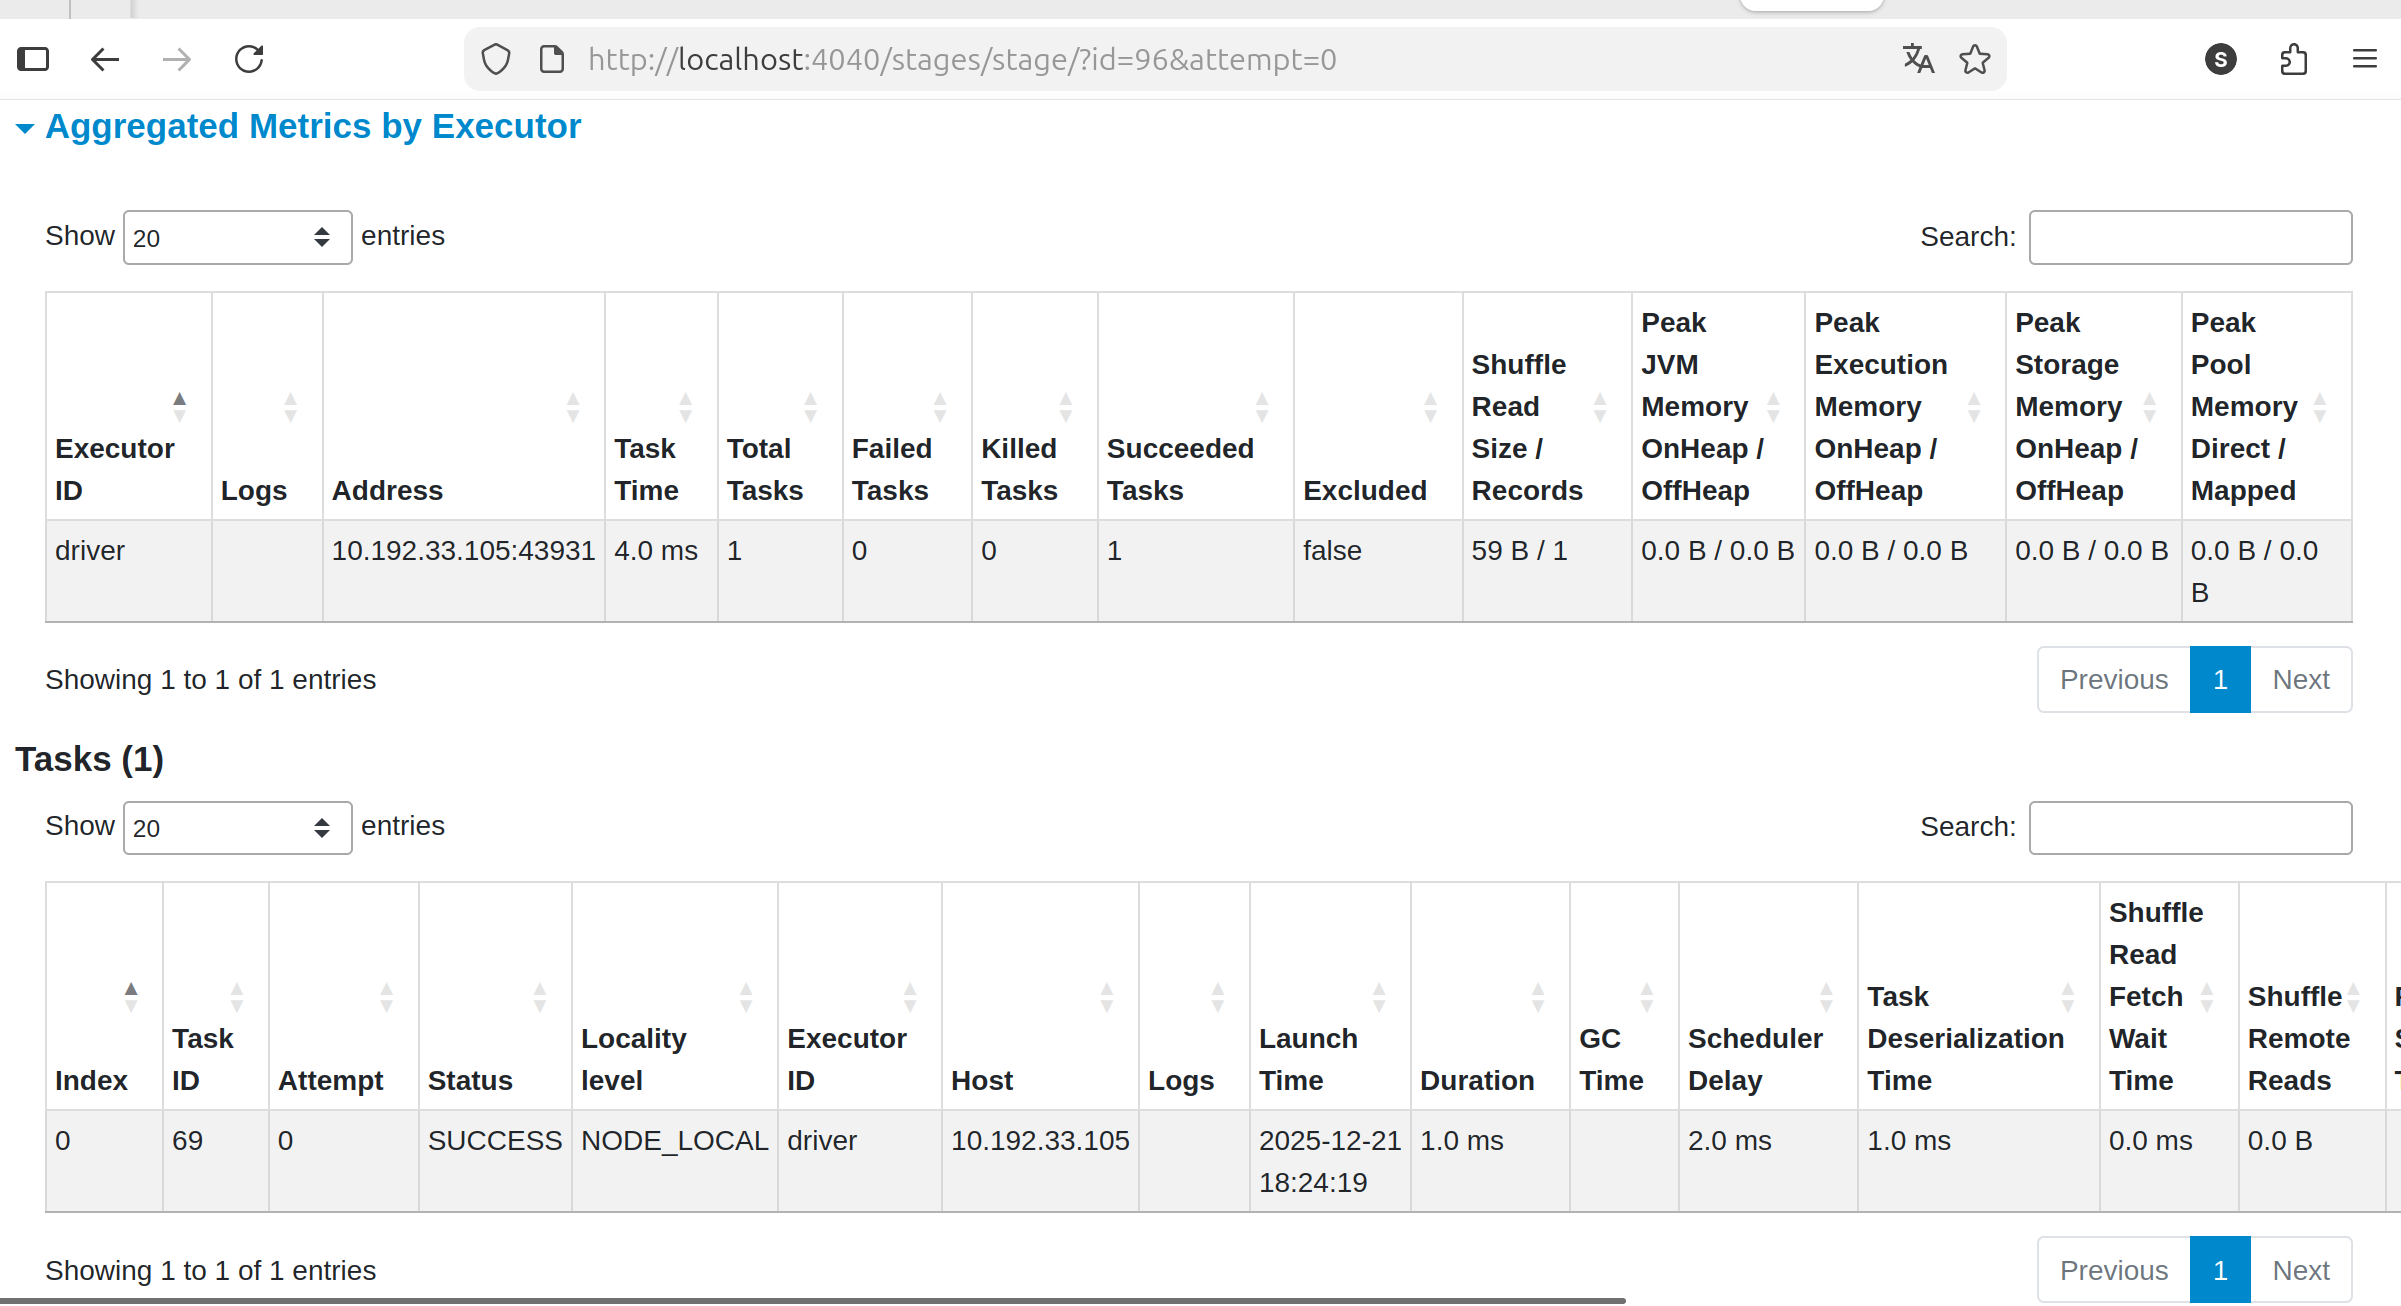Open the extensions puzzle icon
The width and height of the screenshot is (2401, 1306).
pyautogui.click(x=2293, y=59)
